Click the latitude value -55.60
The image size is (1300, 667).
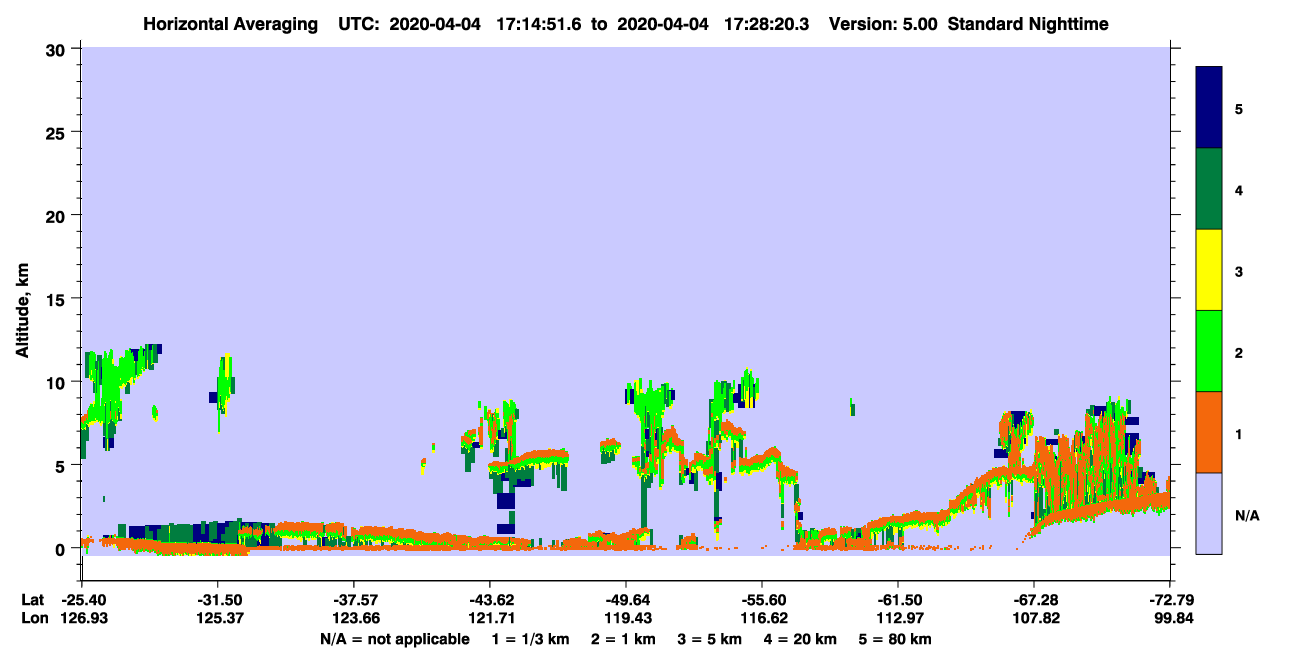click(x=762, y=600)
